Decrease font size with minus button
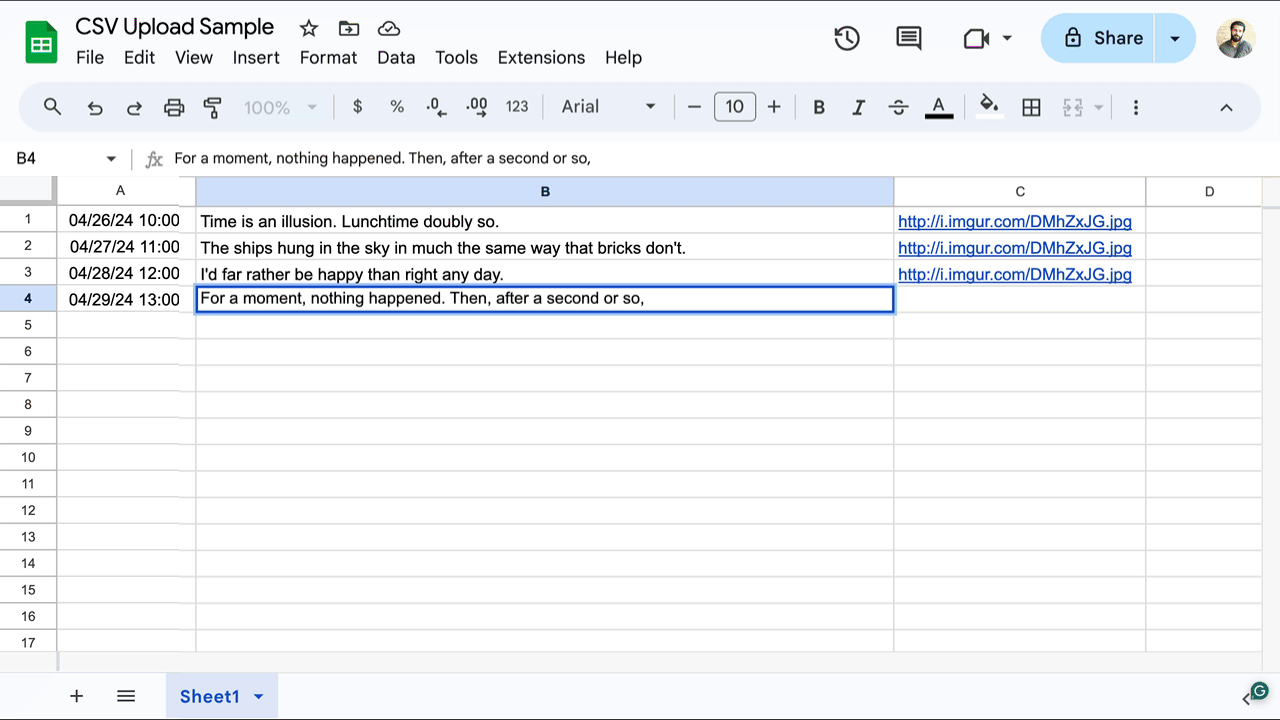Screen dimensions: 1280x720 695,107
